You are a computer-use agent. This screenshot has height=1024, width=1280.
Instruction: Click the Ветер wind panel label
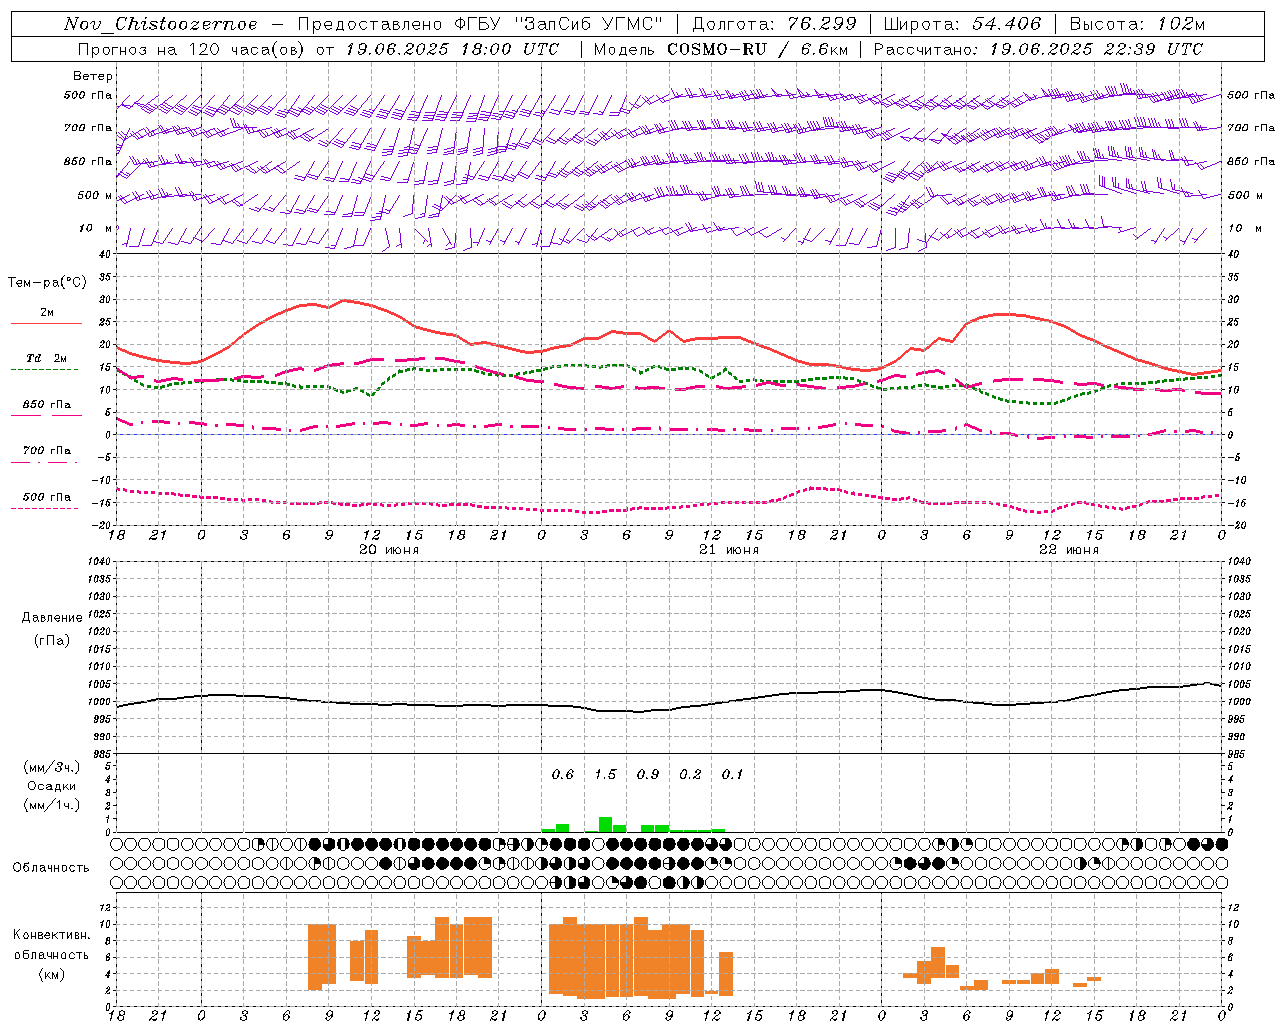click(x=93, y=76)
